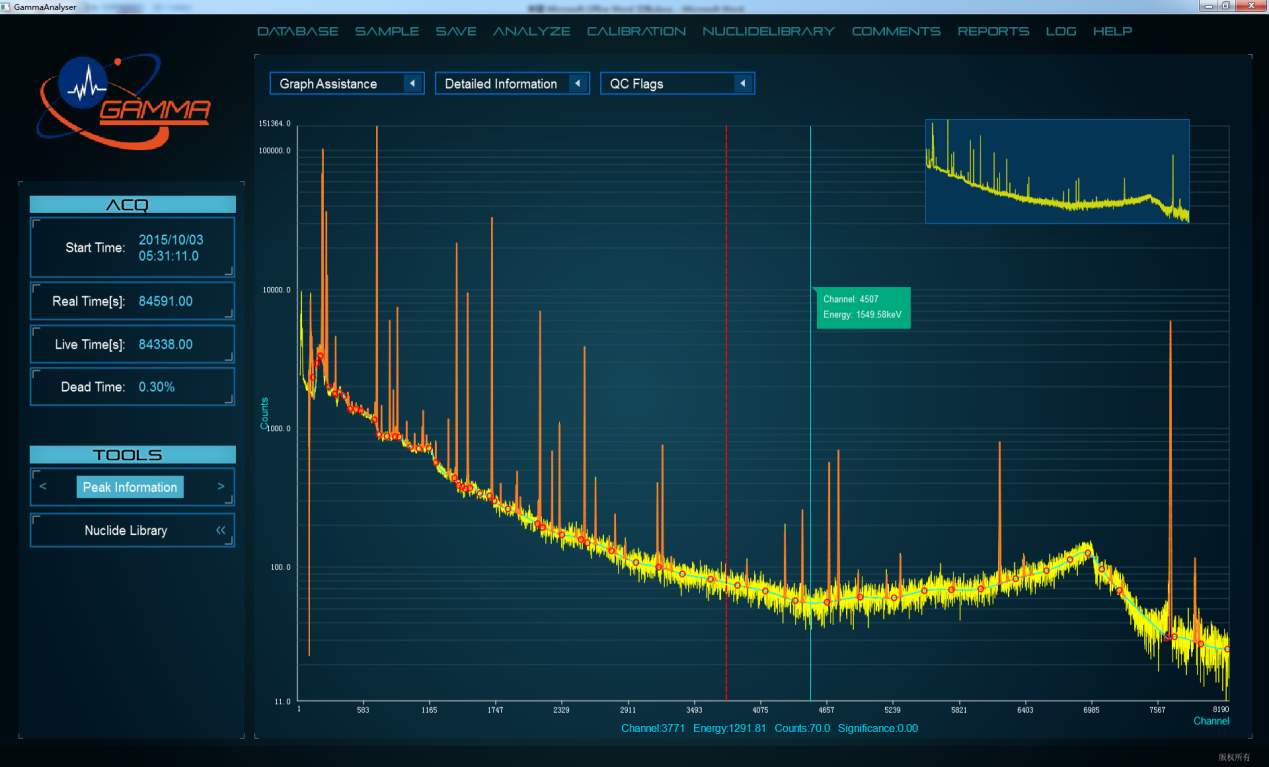Open the REPORTS menu
Screen dimensions: 1269x767
[993, 31]
